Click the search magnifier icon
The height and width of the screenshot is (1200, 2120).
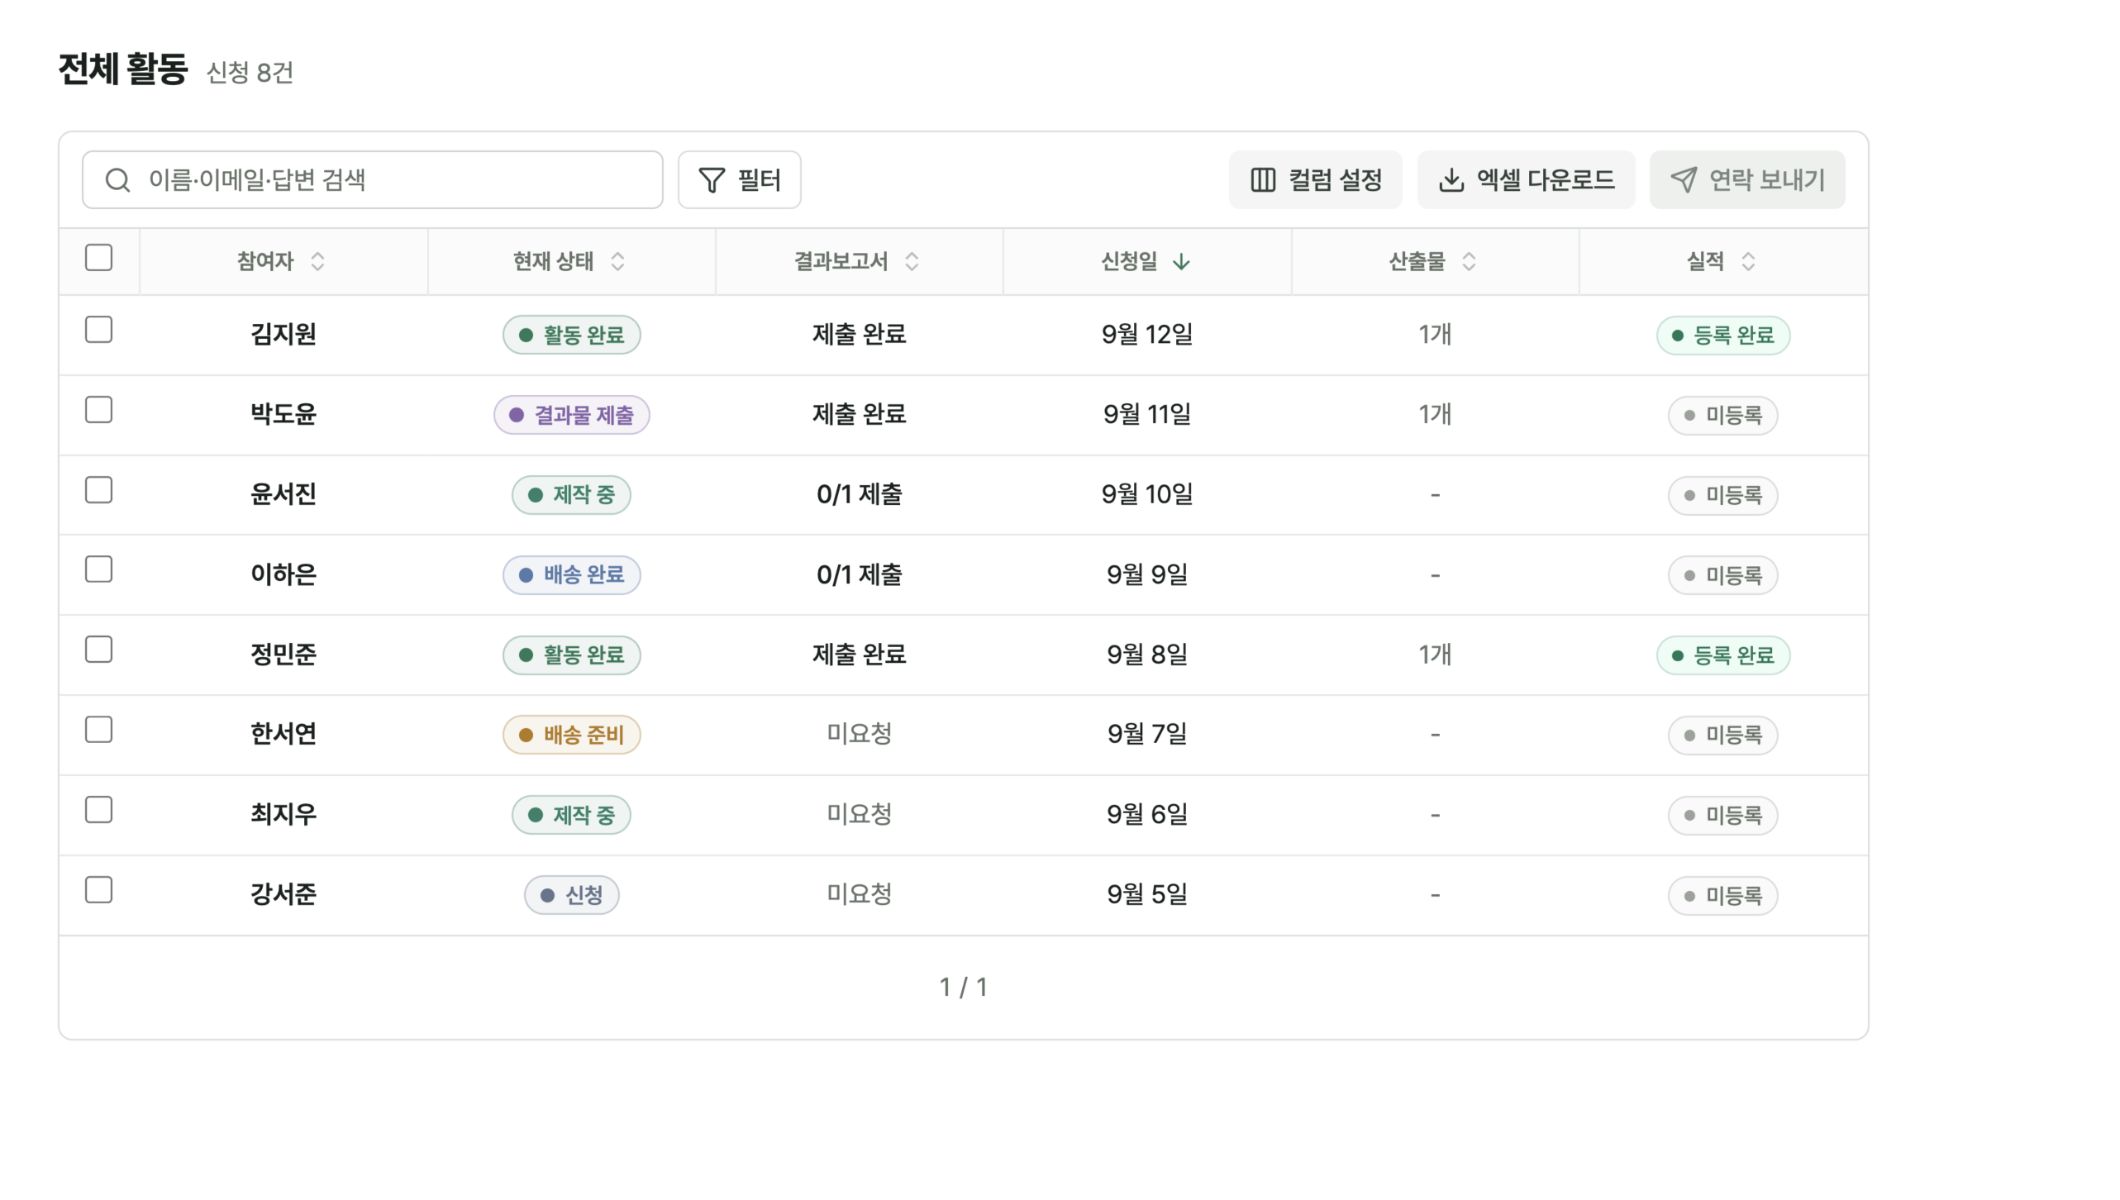point(118,180)
